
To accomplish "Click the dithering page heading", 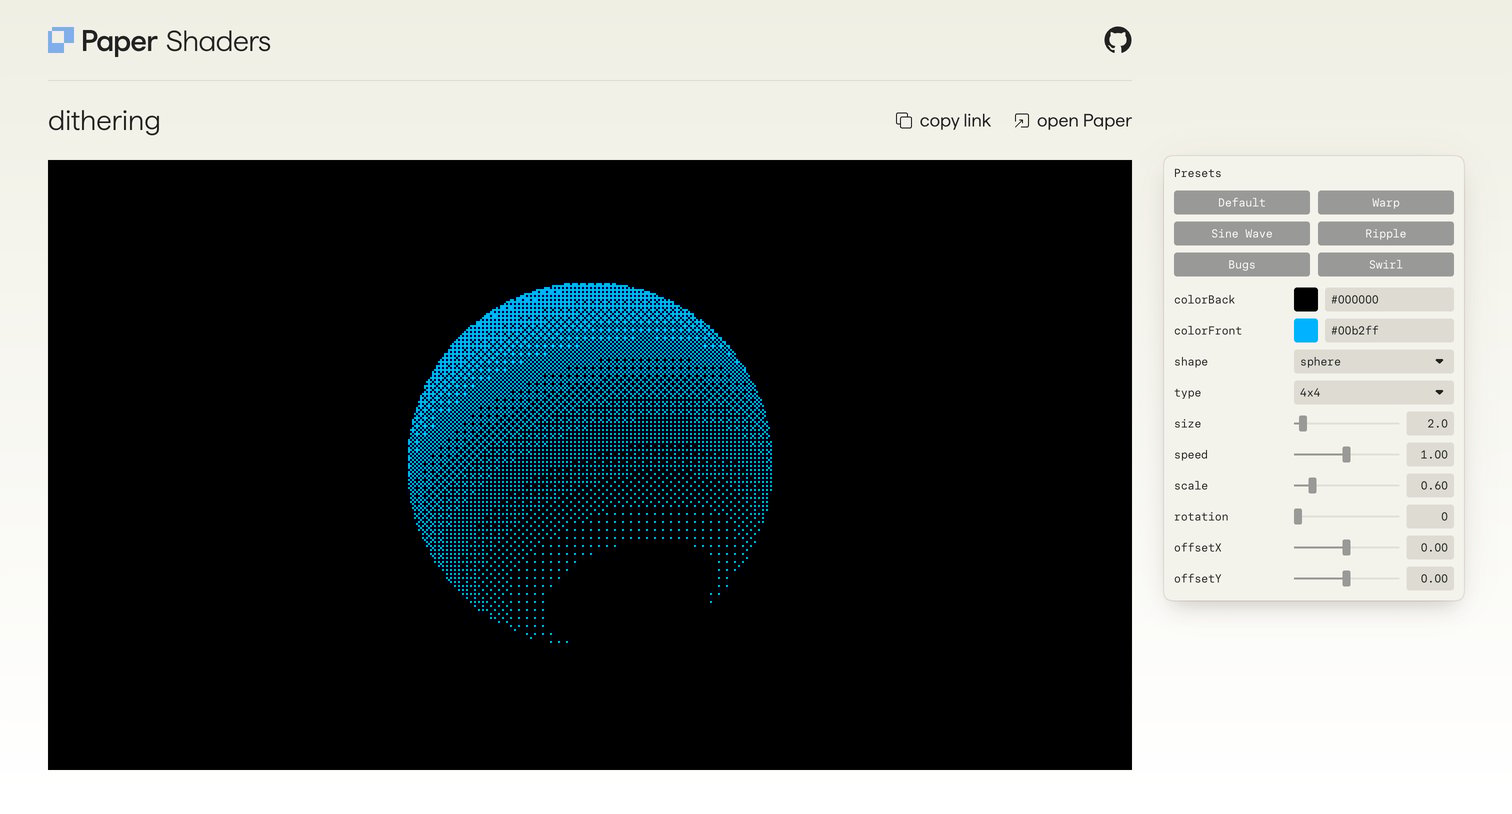I will tap(104, 121).
